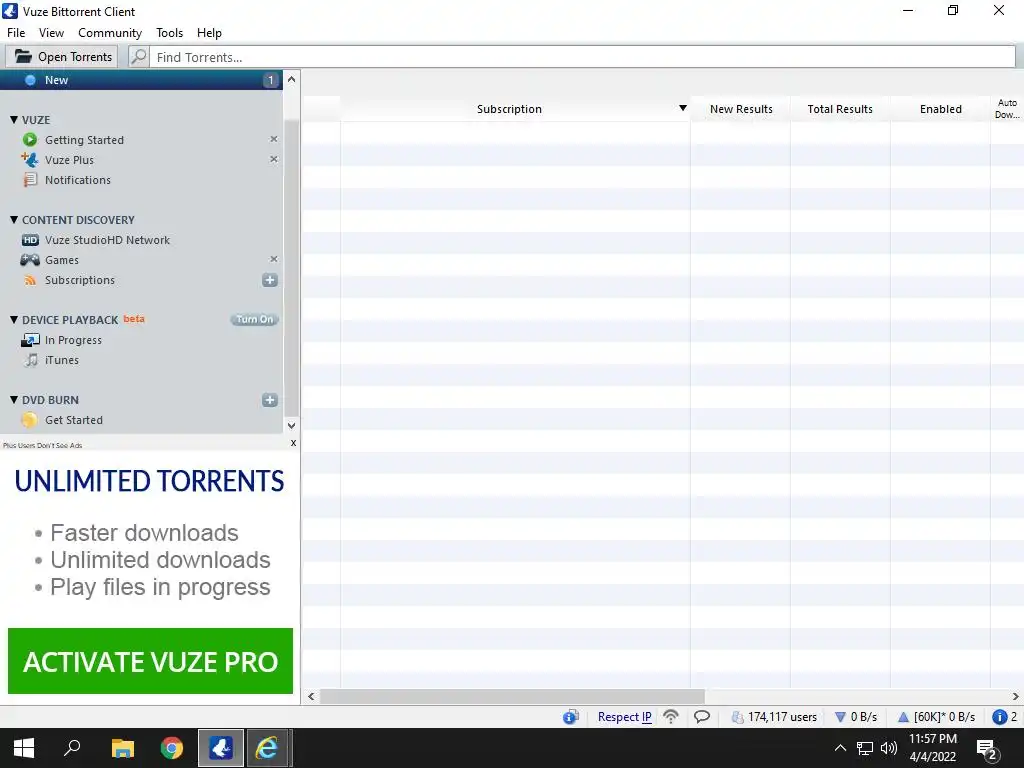Add a DVD with the DVD Burn plus icon
The image size is (1024, 768).
pyautogui.click(x=270, y=400)
